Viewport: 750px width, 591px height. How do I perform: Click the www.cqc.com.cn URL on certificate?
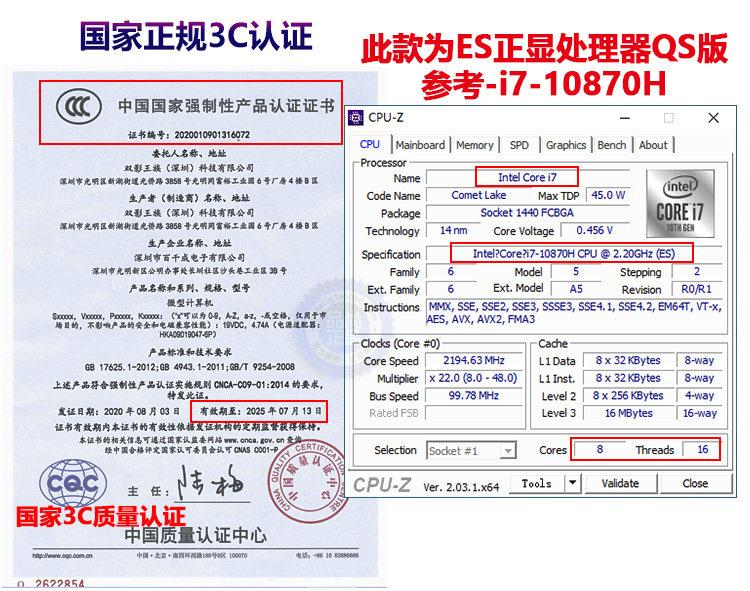62,556
